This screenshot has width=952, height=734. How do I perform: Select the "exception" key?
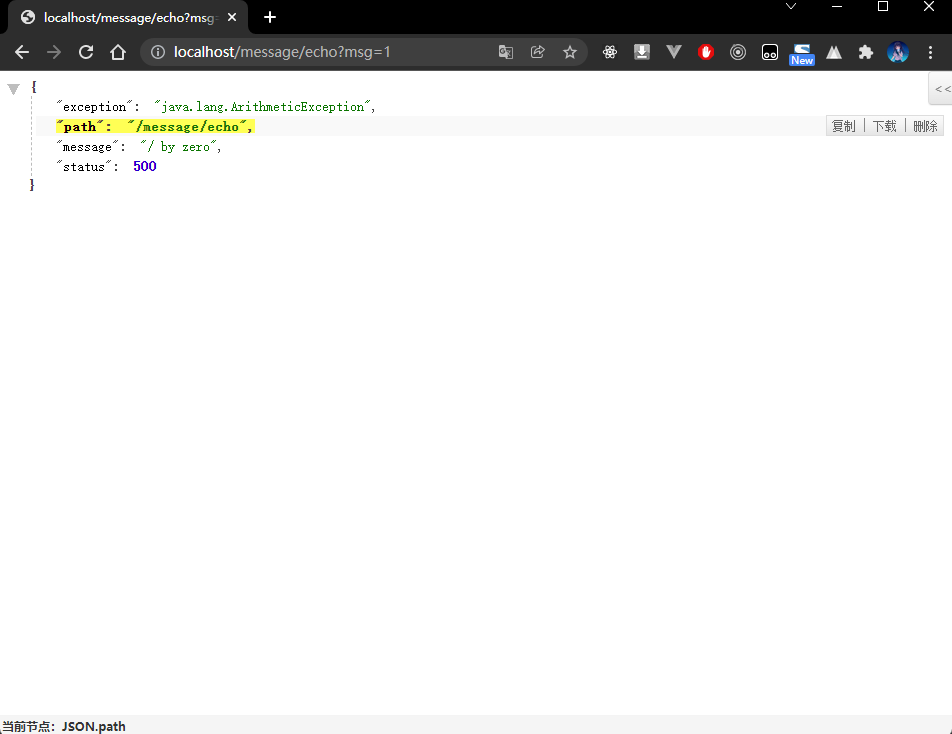95,107
